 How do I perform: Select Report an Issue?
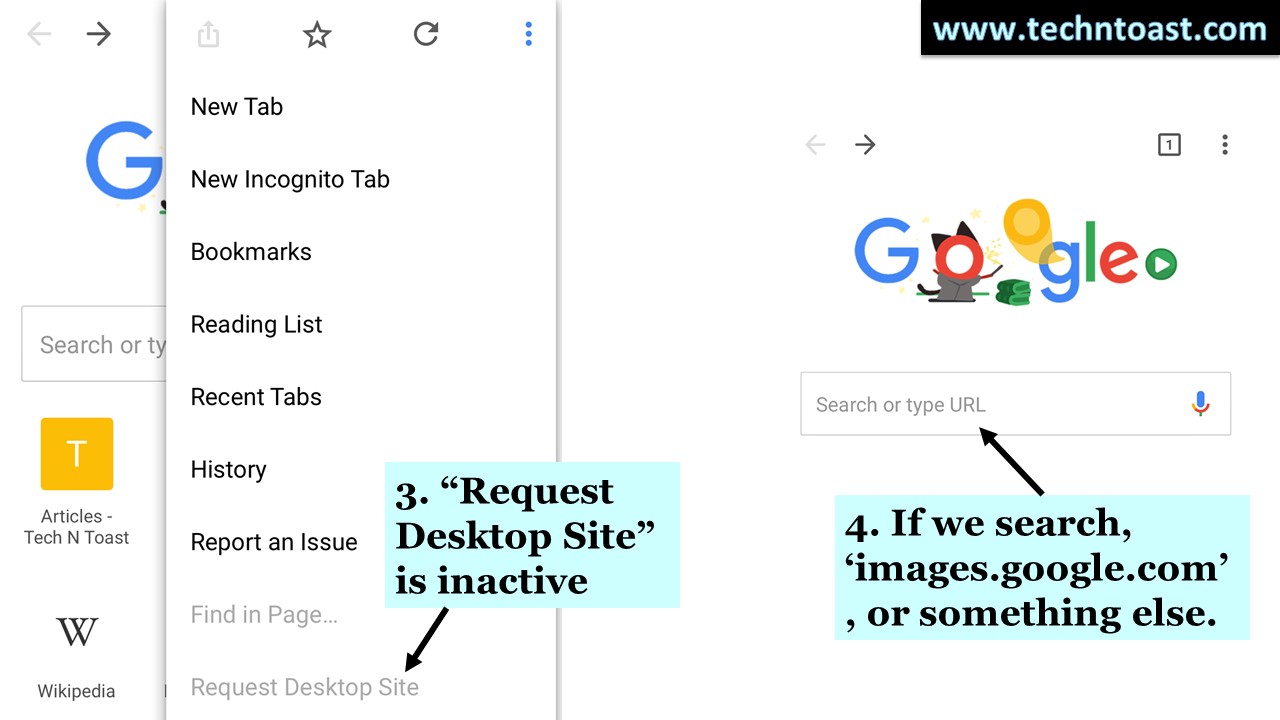click(x=274, y=541)
